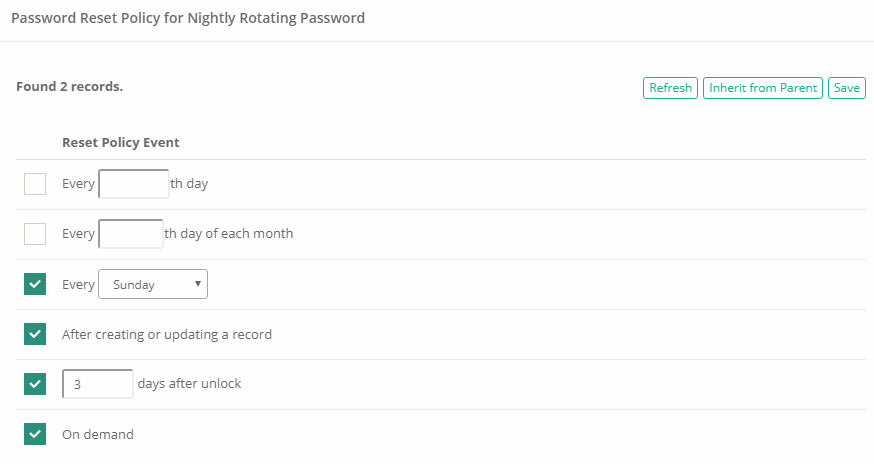Click the "On demand" label text
874x464 pixels.
98,435
